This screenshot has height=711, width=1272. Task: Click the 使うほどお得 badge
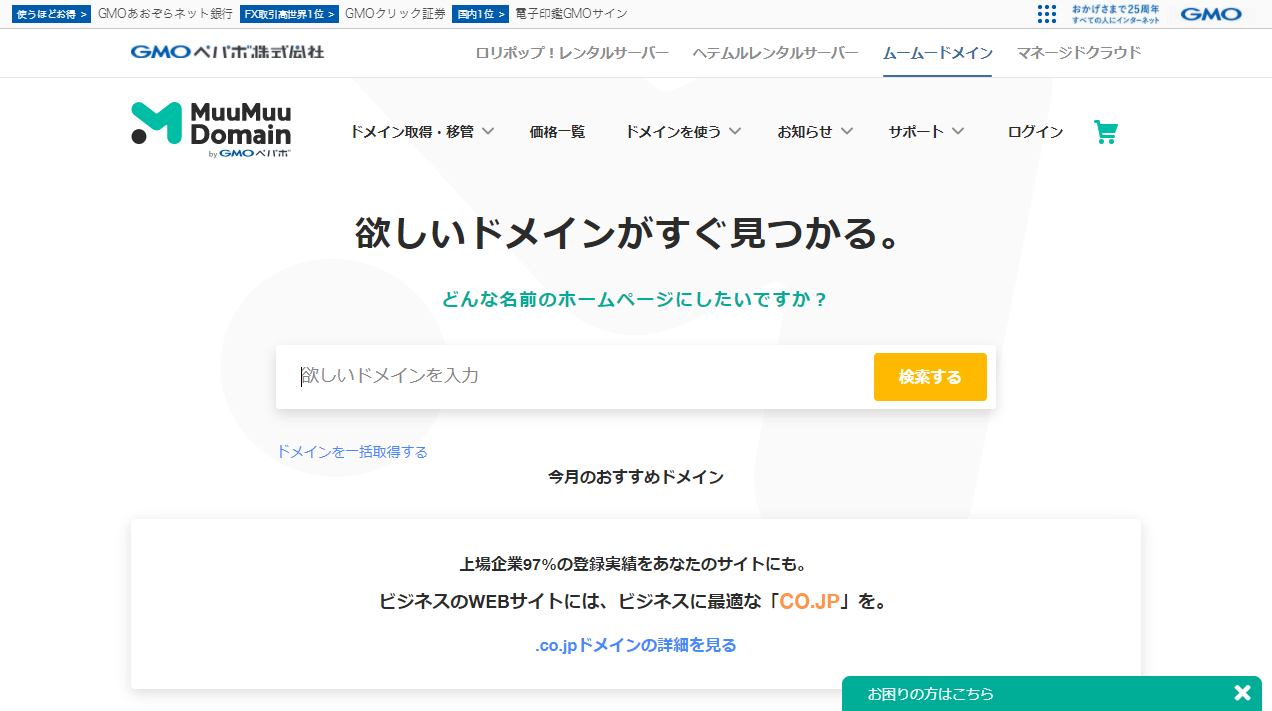click(x=51, y=14)
